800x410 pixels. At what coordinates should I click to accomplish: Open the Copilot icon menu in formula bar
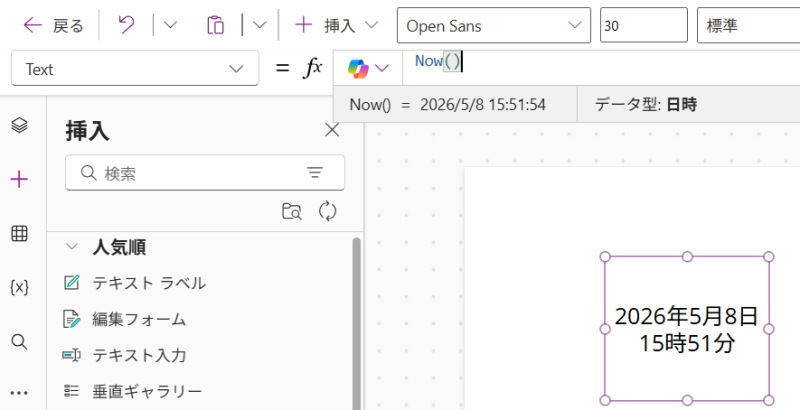coord(368,68)
